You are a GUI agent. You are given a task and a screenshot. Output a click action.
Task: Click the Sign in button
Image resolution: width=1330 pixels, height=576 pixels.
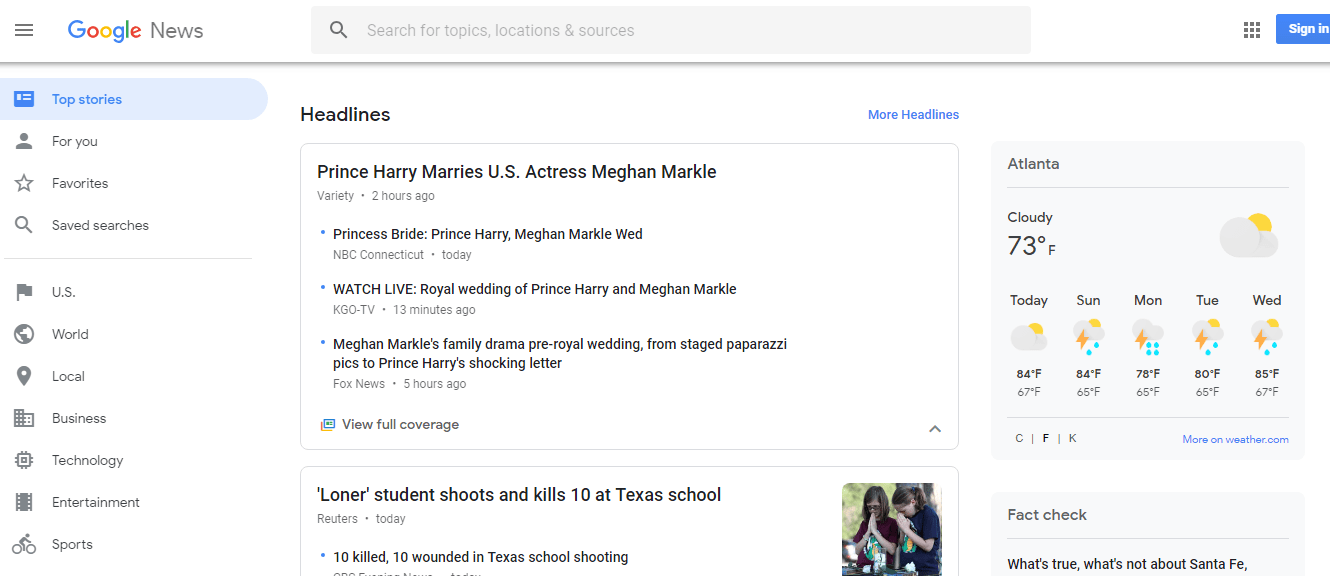click(x=1303, y=29)
